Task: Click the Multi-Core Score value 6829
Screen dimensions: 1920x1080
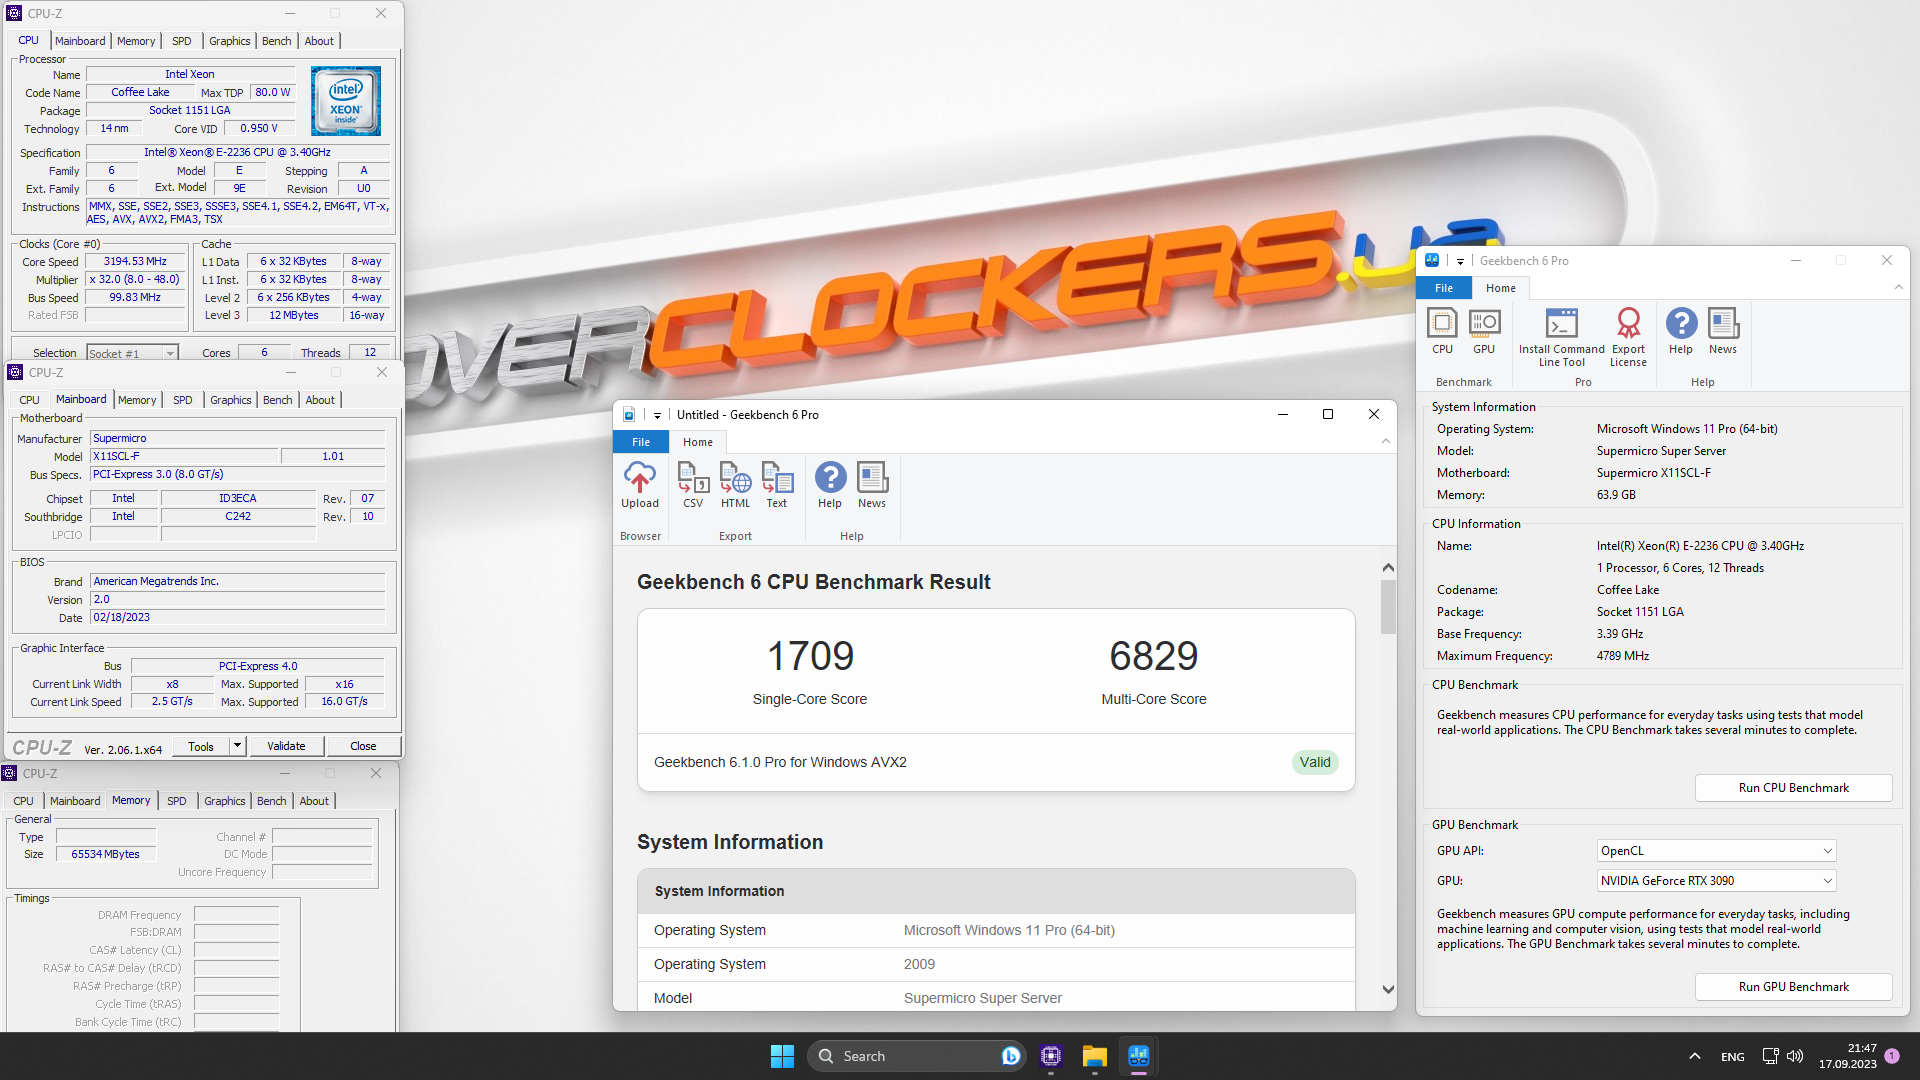Action: click(1153, 656)
